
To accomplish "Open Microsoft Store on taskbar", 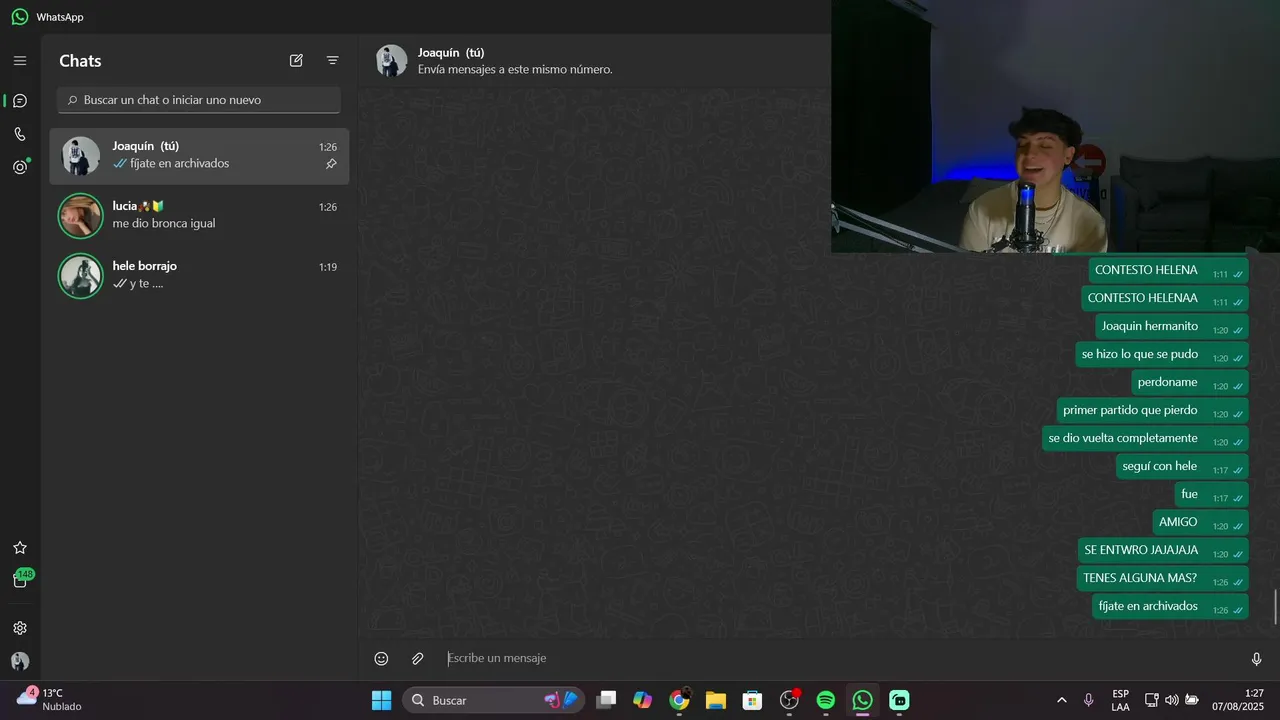I will click(752, 700).
